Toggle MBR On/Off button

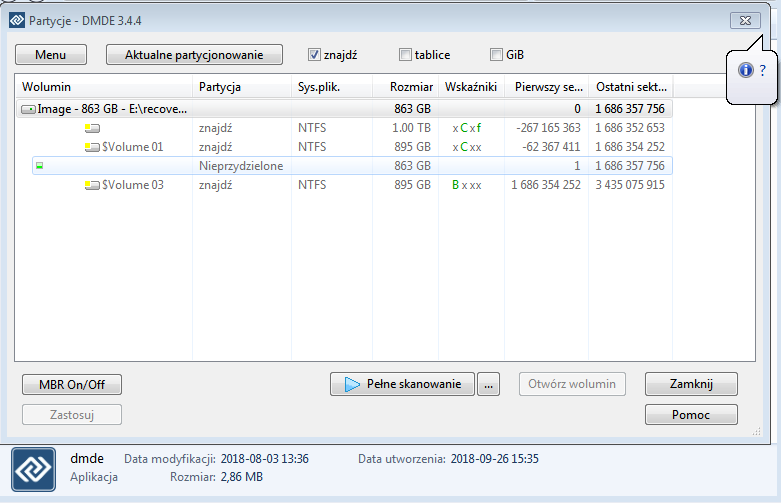pyautogui.click(x=72, y=384)
